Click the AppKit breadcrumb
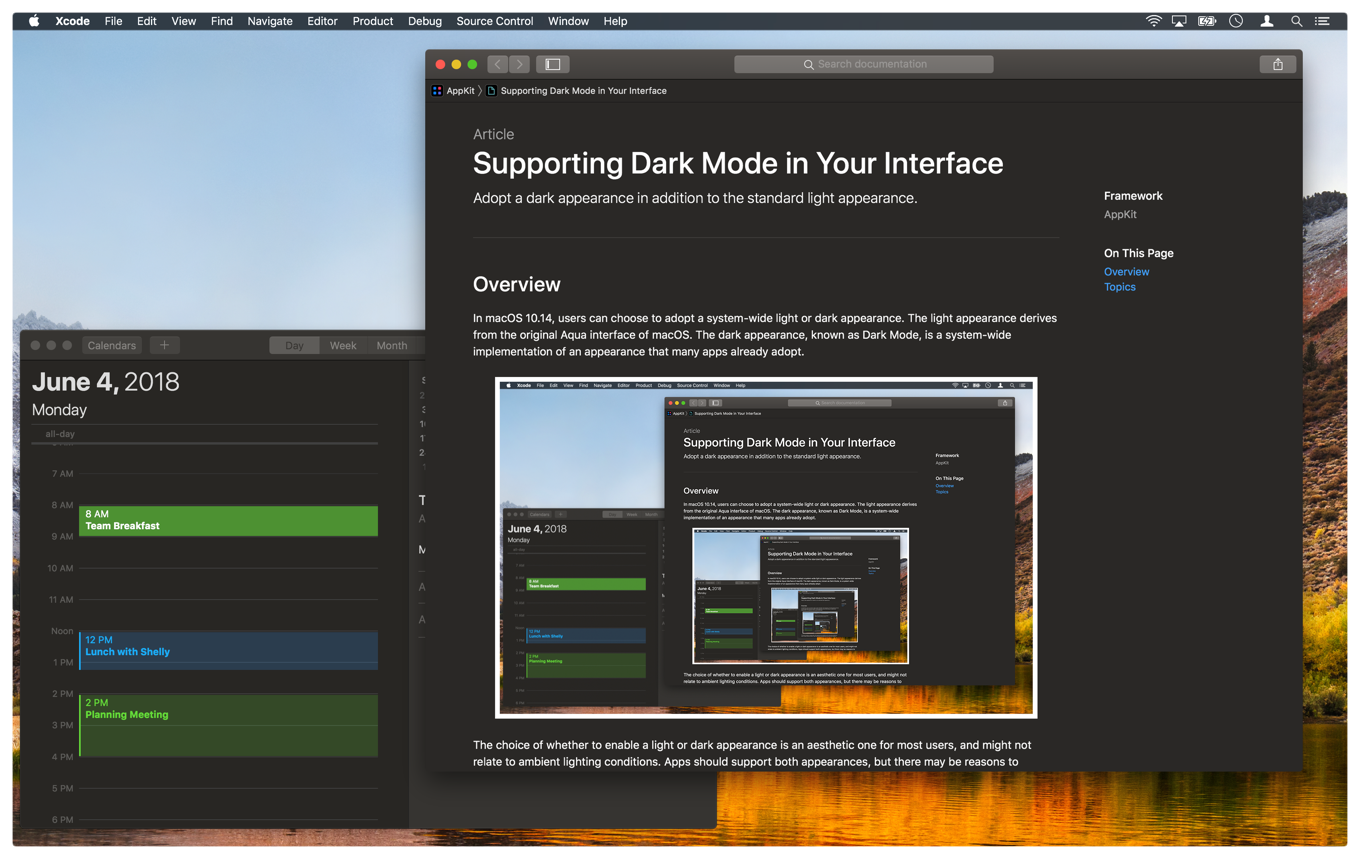This screenshot has width=1360, height=859. (x=461, y=91)
